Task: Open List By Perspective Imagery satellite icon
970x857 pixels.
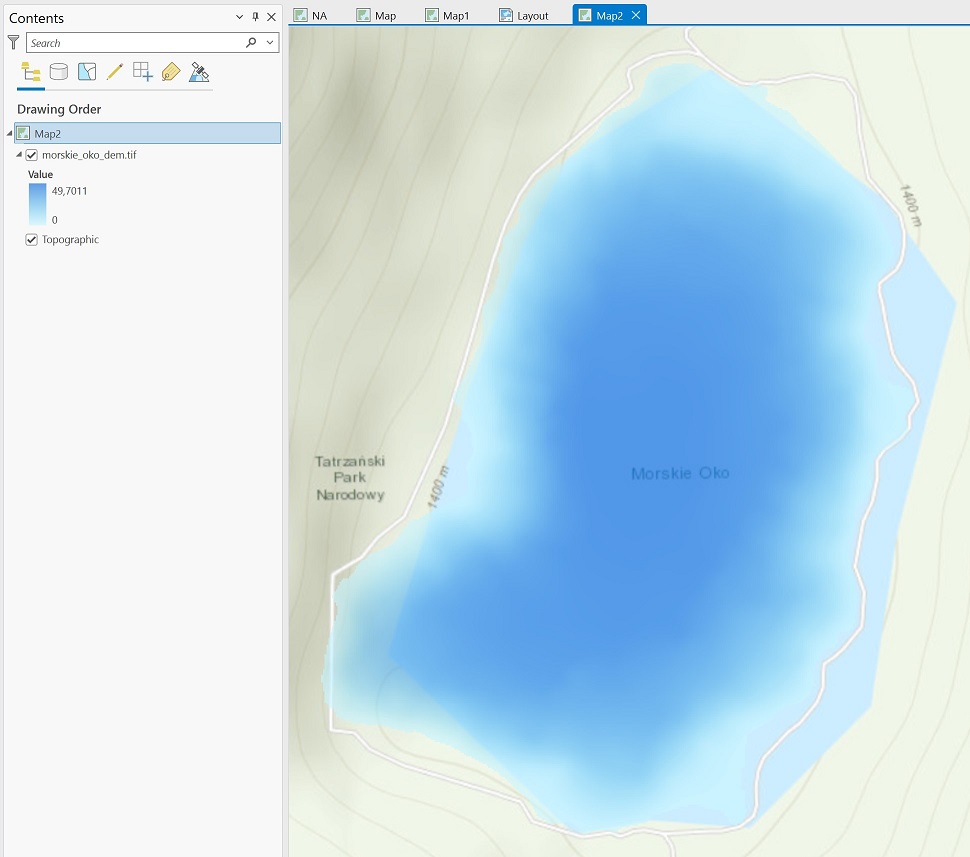Action: point(199,72)
